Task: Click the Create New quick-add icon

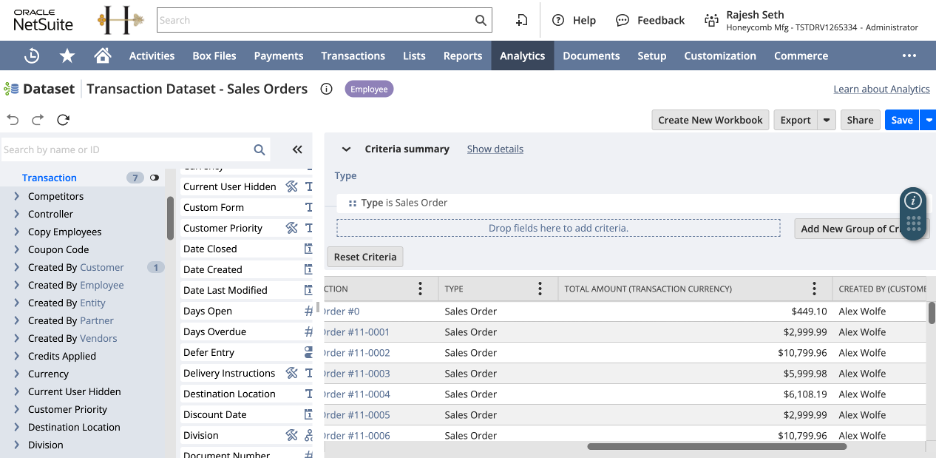Action: click(521, 20)
